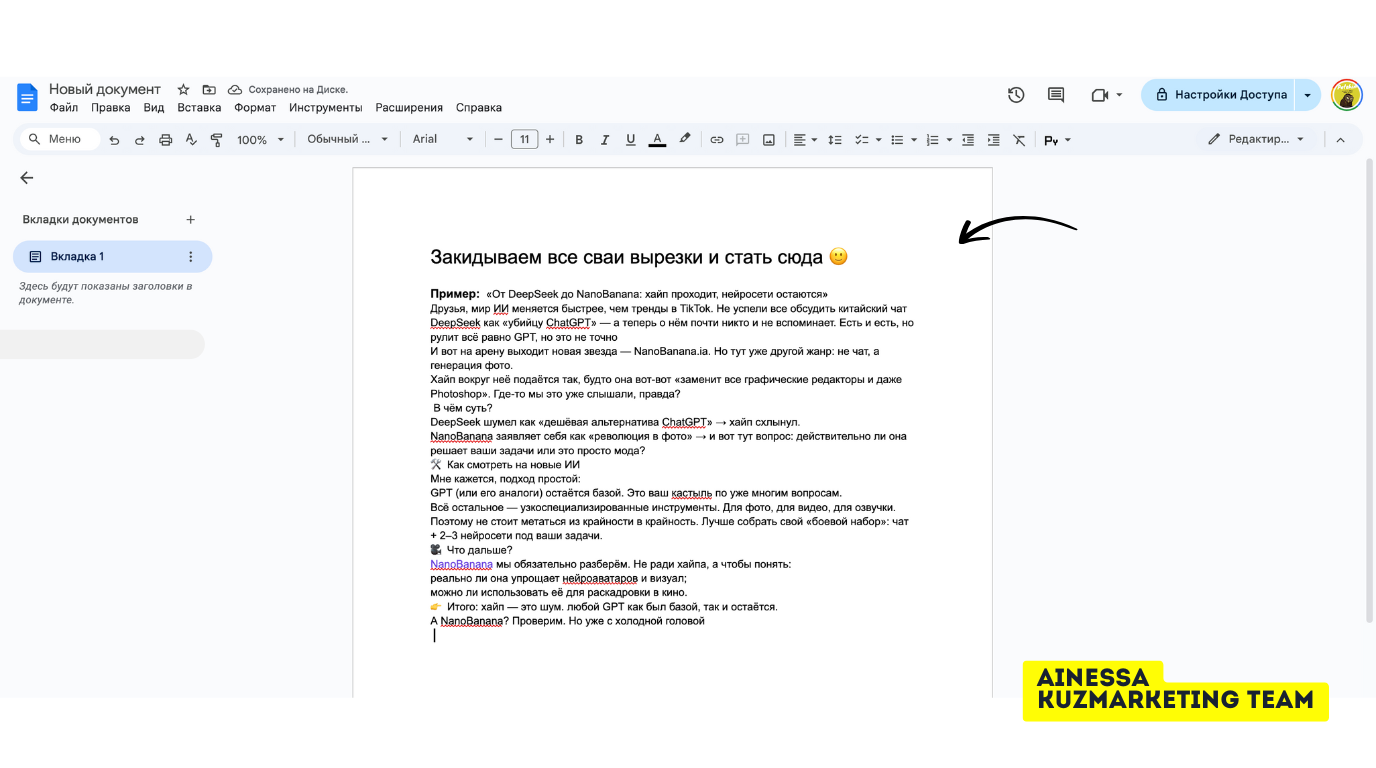Show the comments panel icon
This screenshot has height=768, width=1376.
tap(1056, 95)
